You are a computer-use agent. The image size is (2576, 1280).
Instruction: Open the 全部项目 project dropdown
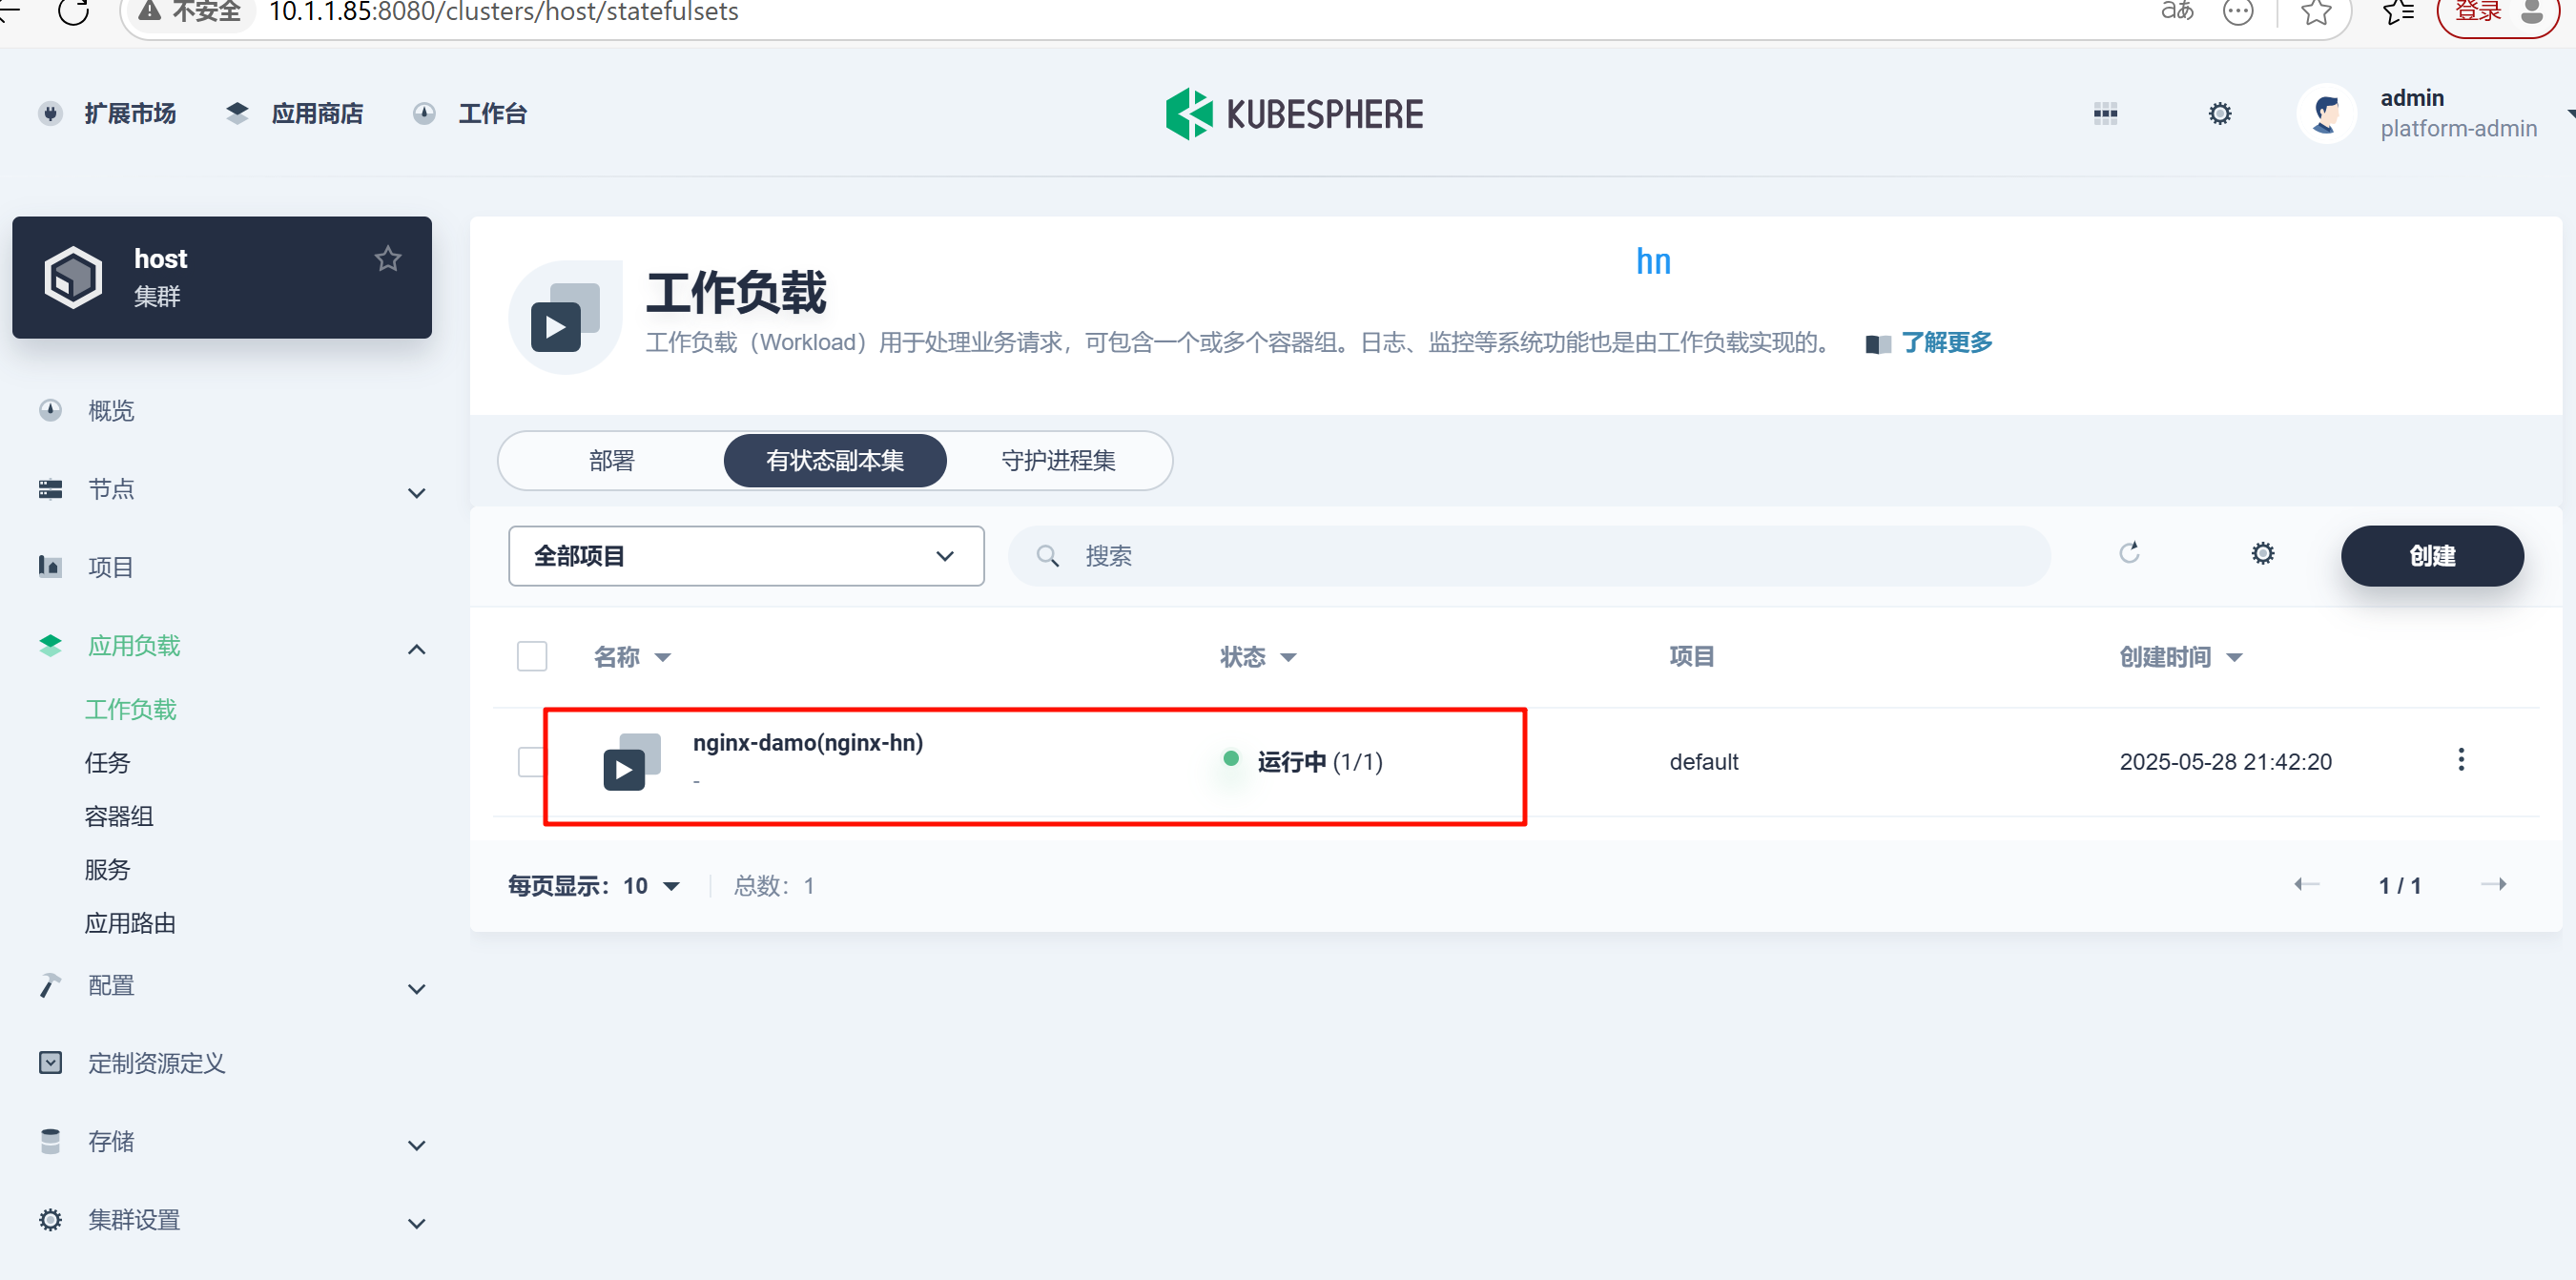click(745, 556)
